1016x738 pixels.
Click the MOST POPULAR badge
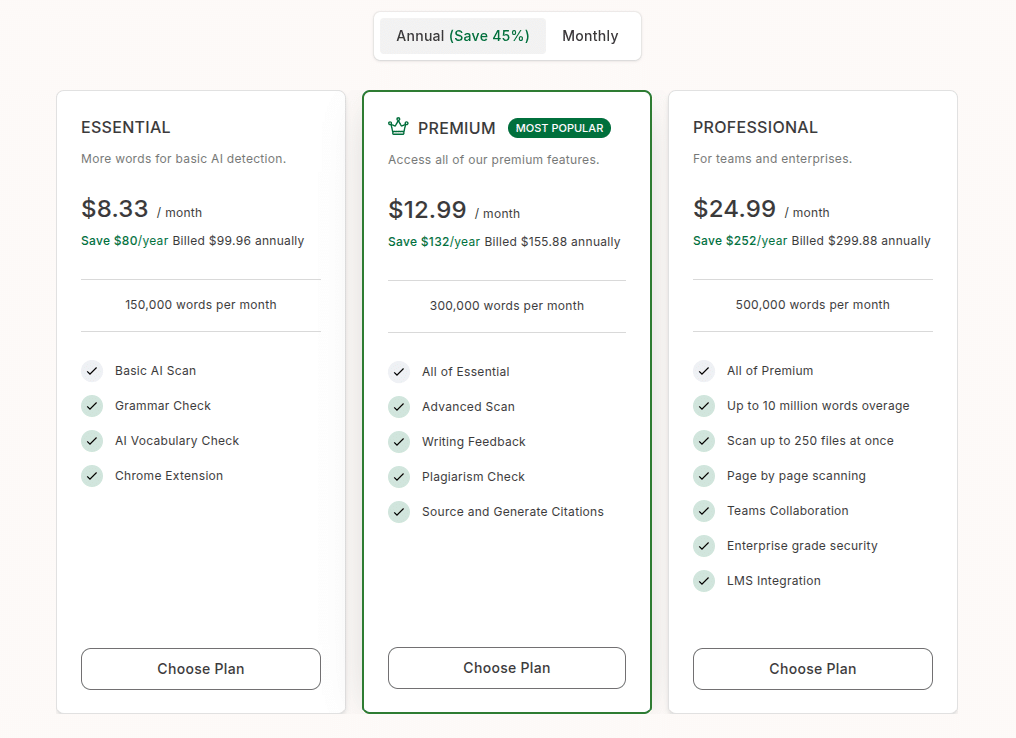pos(559,128)
